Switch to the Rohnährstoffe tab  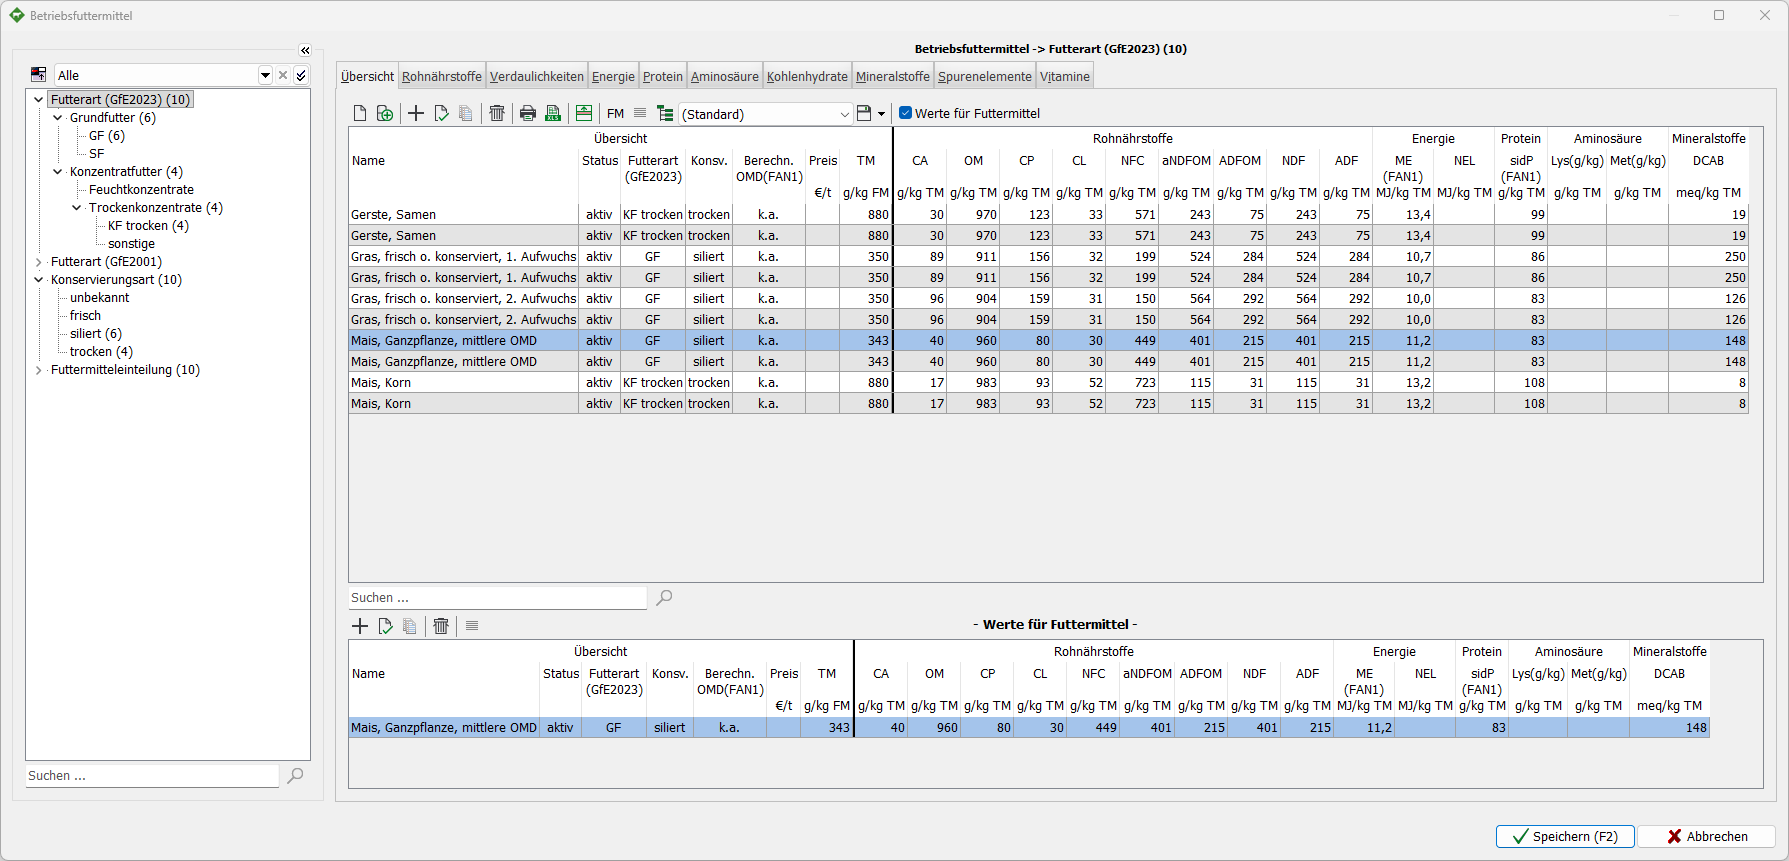coord(442,77)
